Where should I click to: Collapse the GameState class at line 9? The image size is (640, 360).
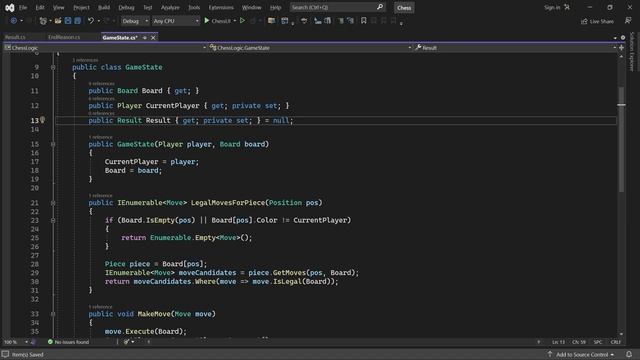(x=53, y=67)
